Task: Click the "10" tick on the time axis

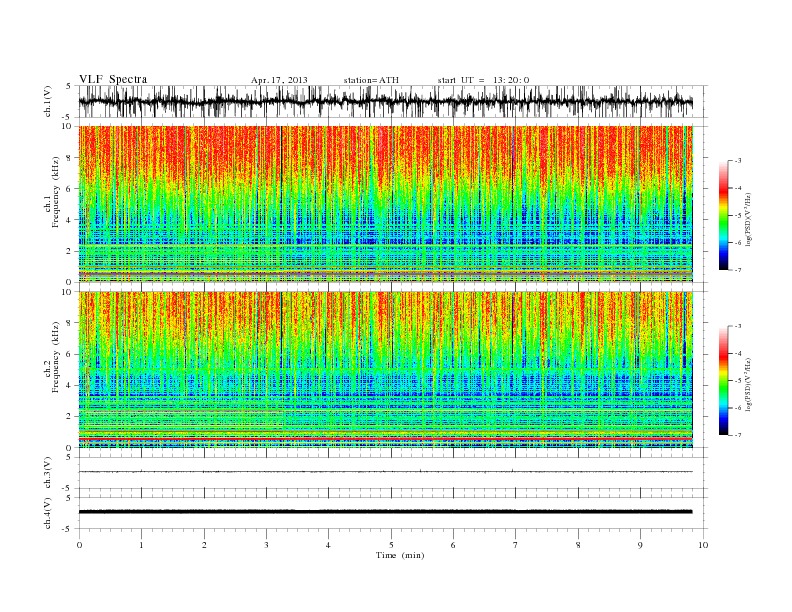Action: (703, 545)
